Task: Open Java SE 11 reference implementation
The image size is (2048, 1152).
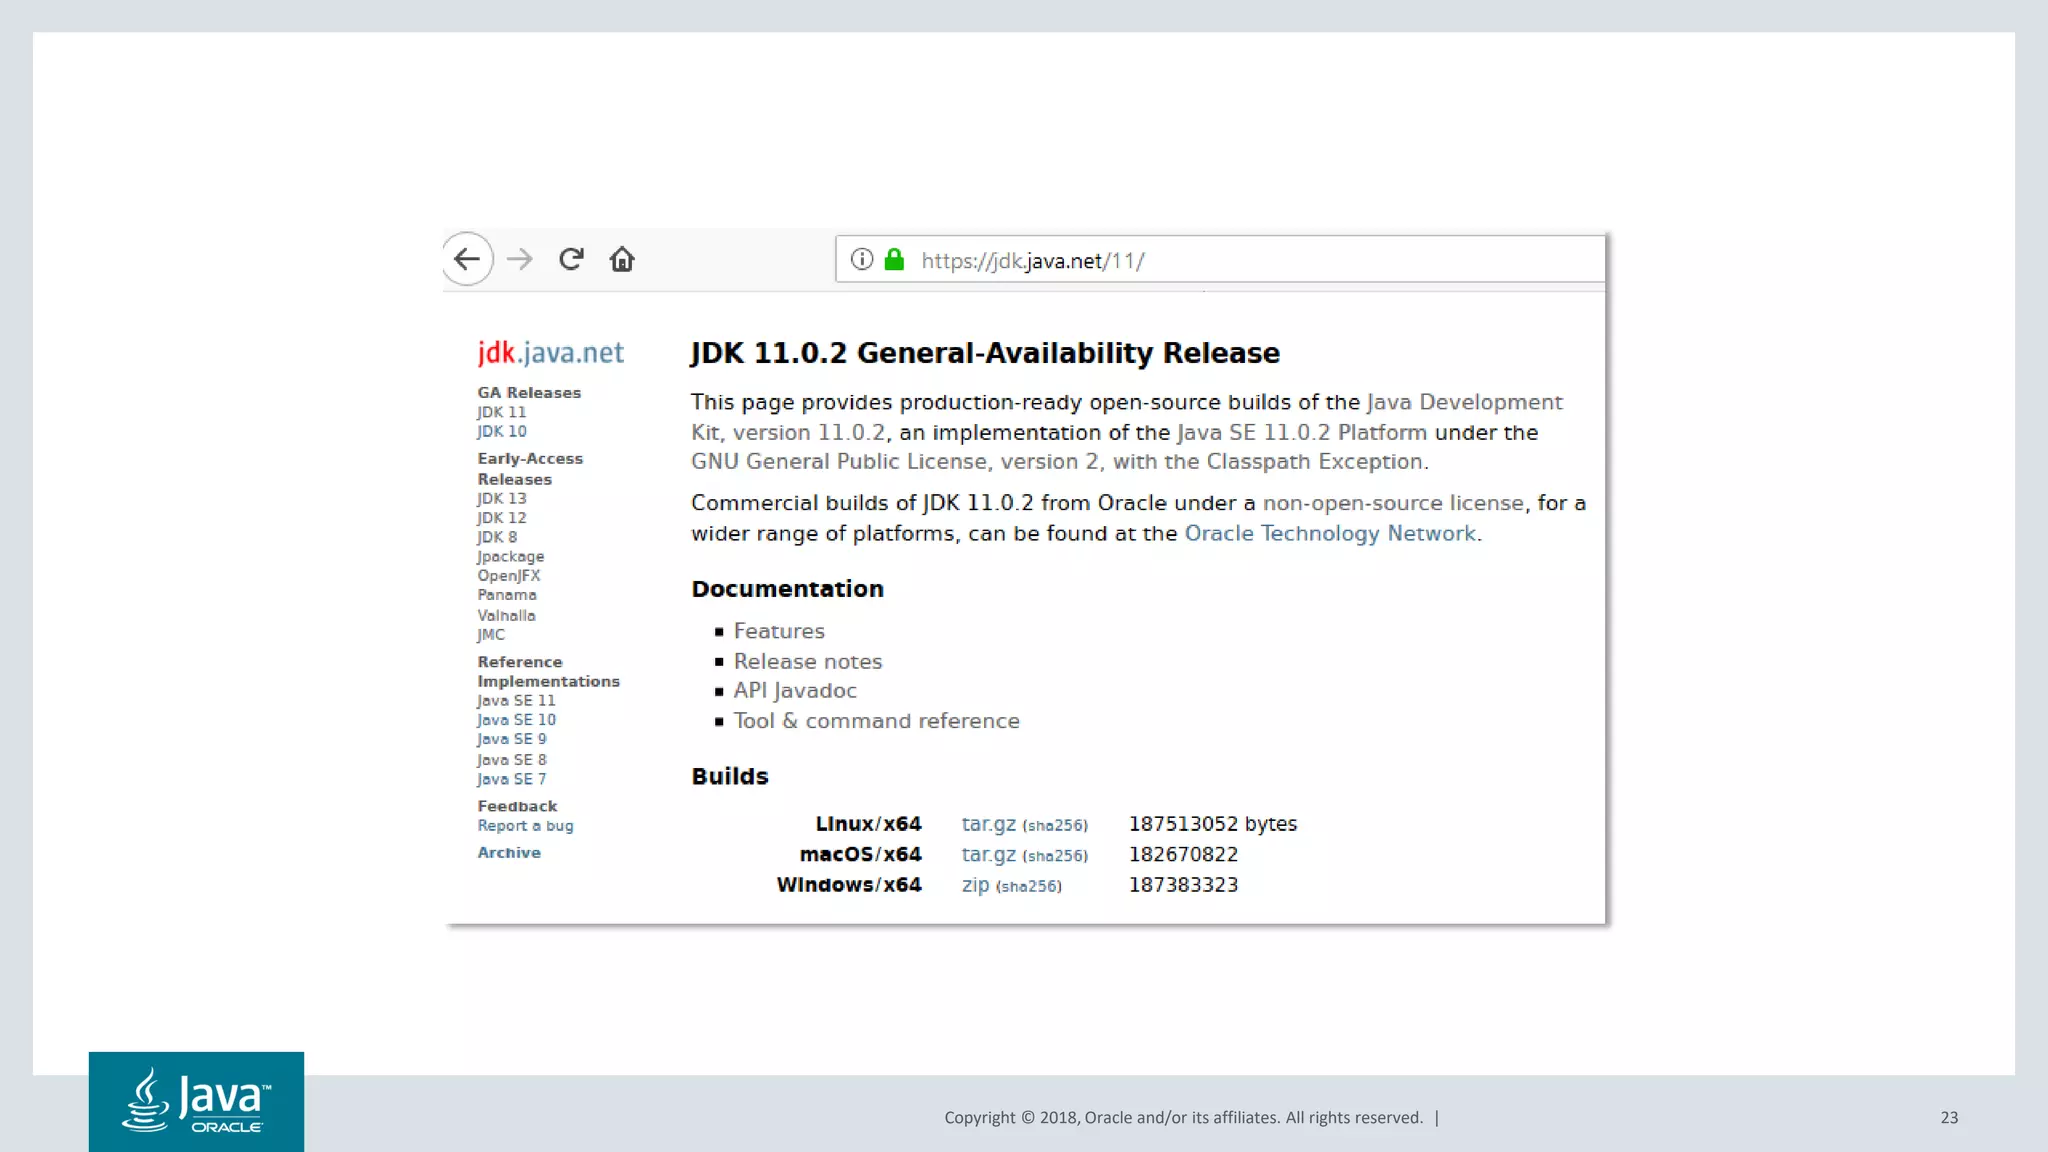Action: click(516, 701)
